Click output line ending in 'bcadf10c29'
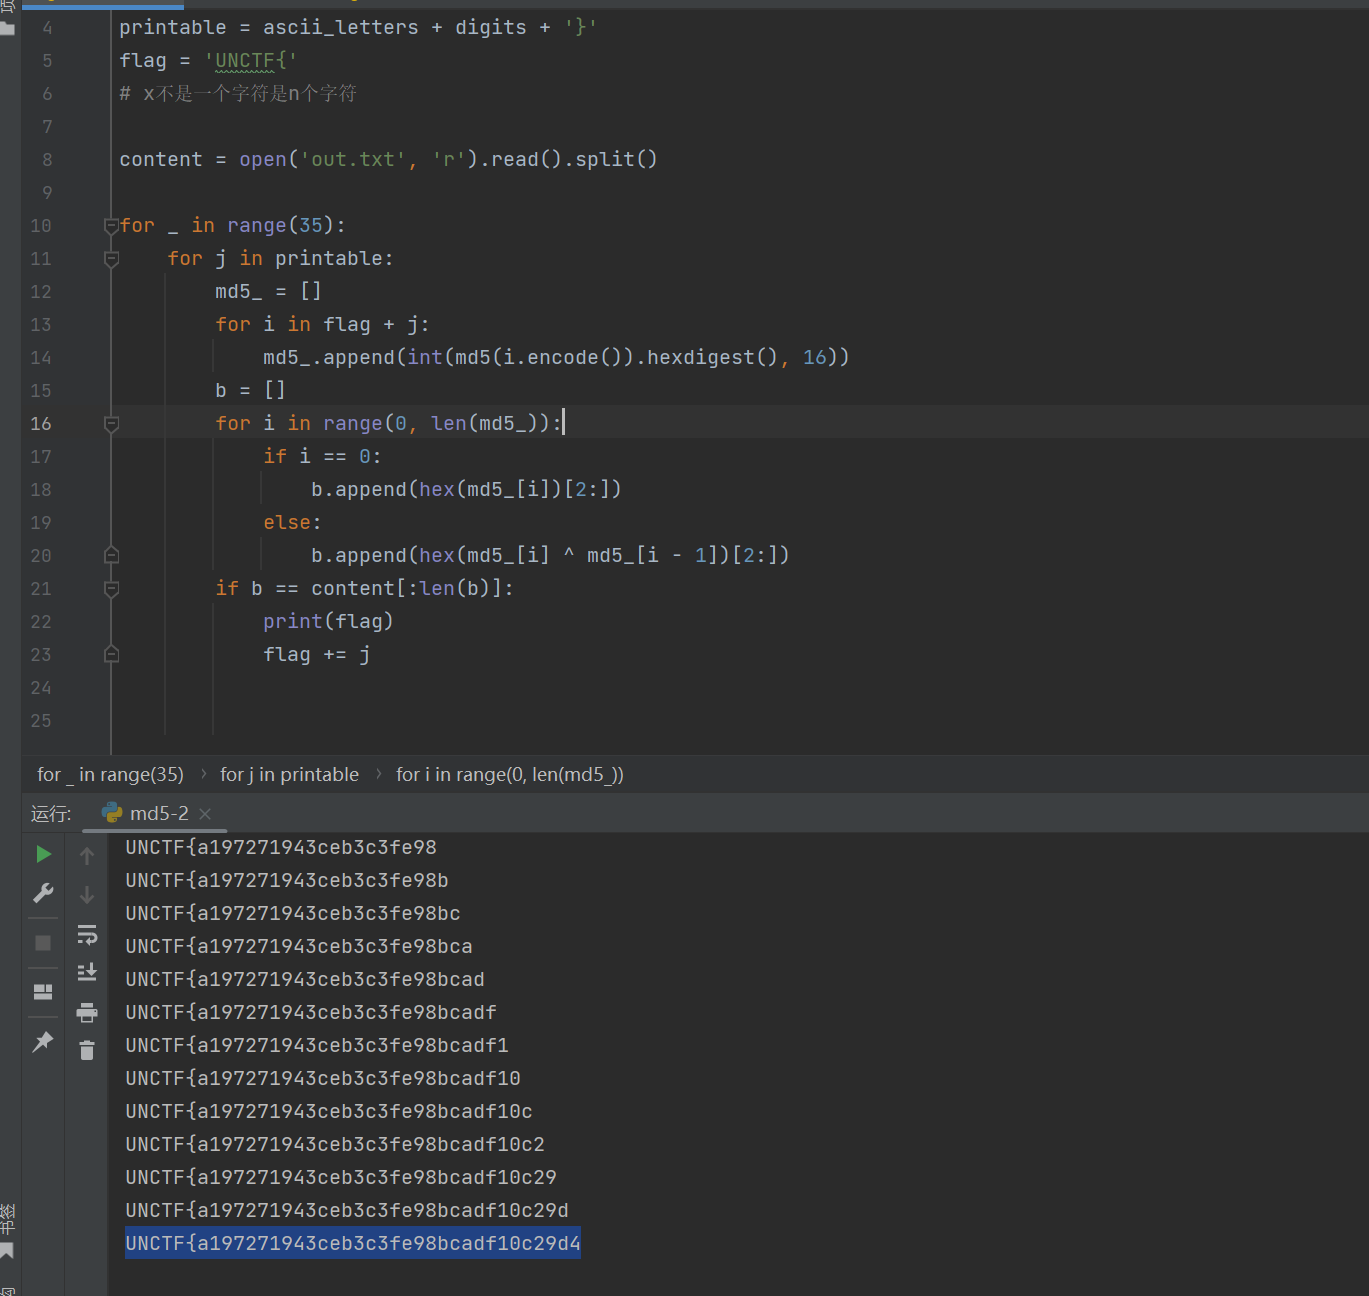The width and height of the screenshot is (1369, 1296). (x=341, y=1177)
